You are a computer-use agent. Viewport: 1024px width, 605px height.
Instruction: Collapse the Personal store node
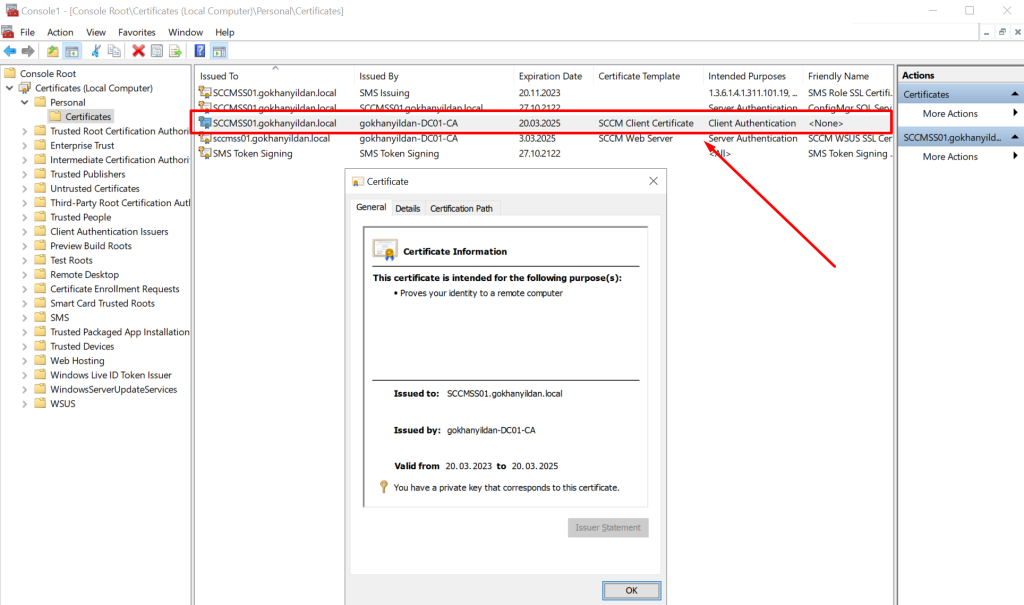point(25,102)
